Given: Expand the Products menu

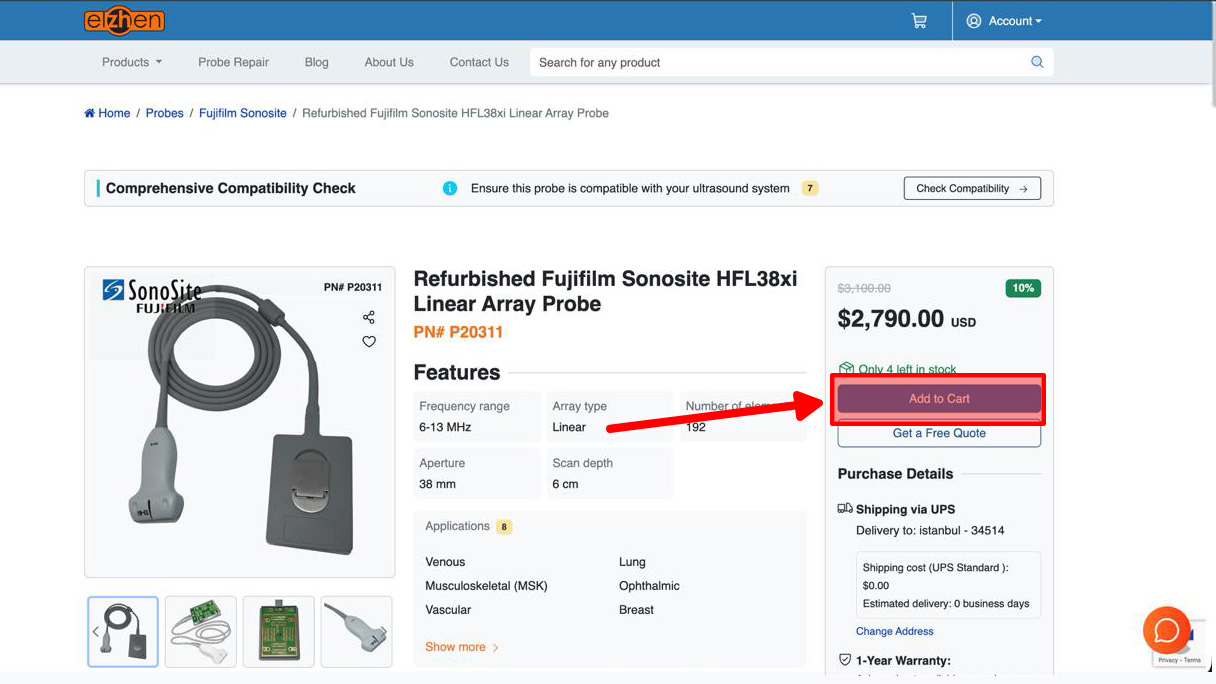Looking at the screenshot, I should pyautogui.click(x=131, y=62).
